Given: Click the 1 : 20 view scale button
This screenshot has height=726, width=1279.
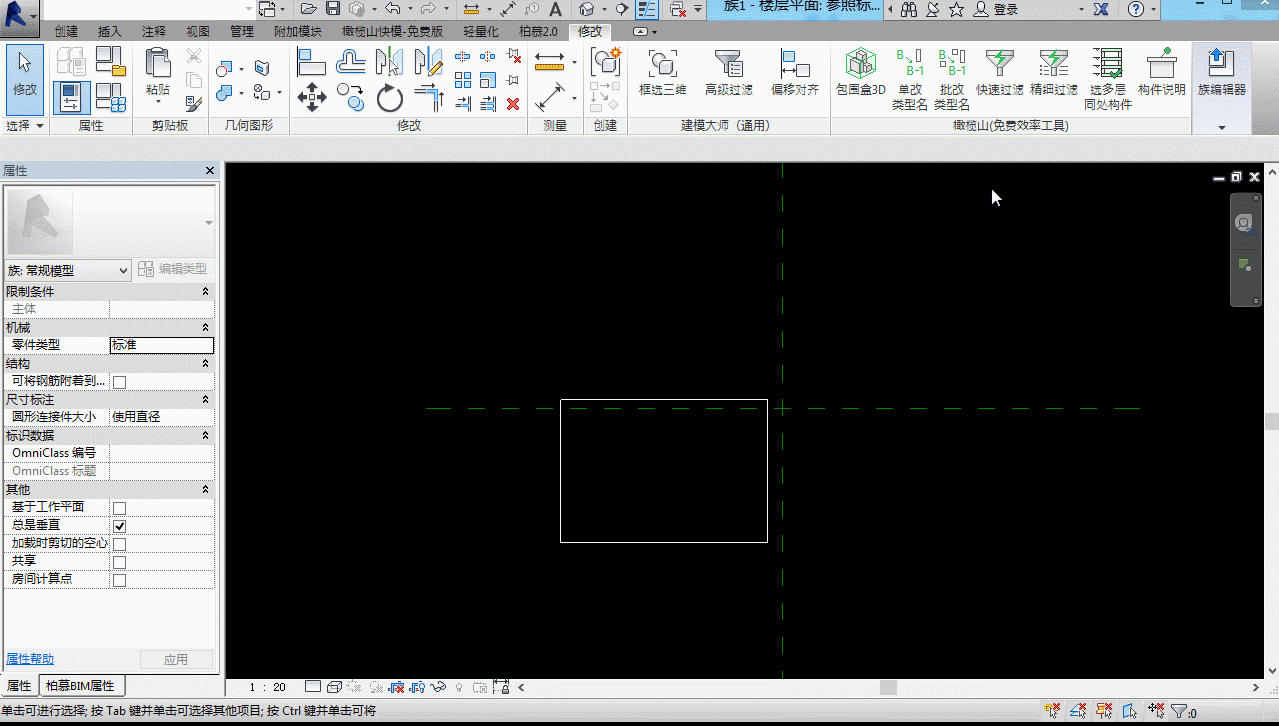Looking at the screenshot, I should pyautogui.click(x=267, y=687).
